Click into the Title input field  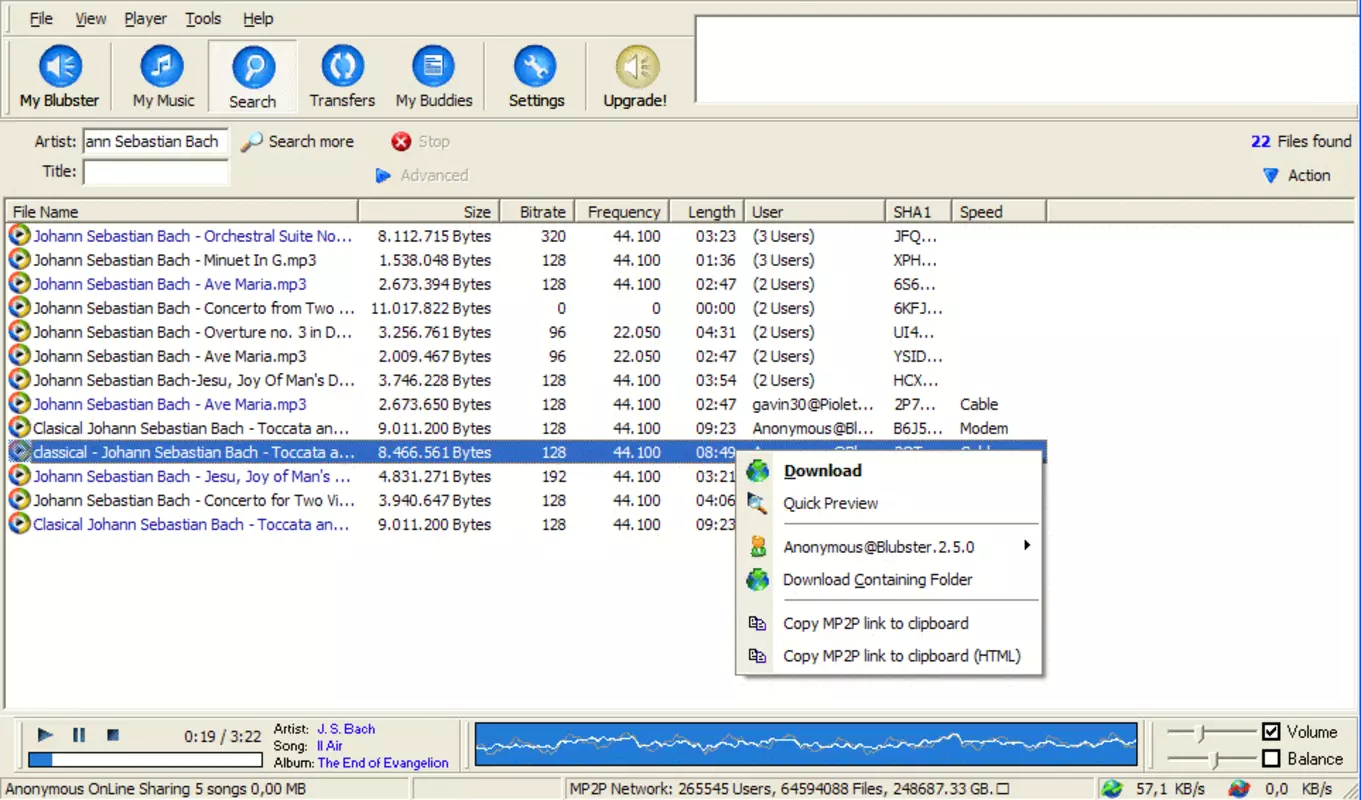coord(156,172)
